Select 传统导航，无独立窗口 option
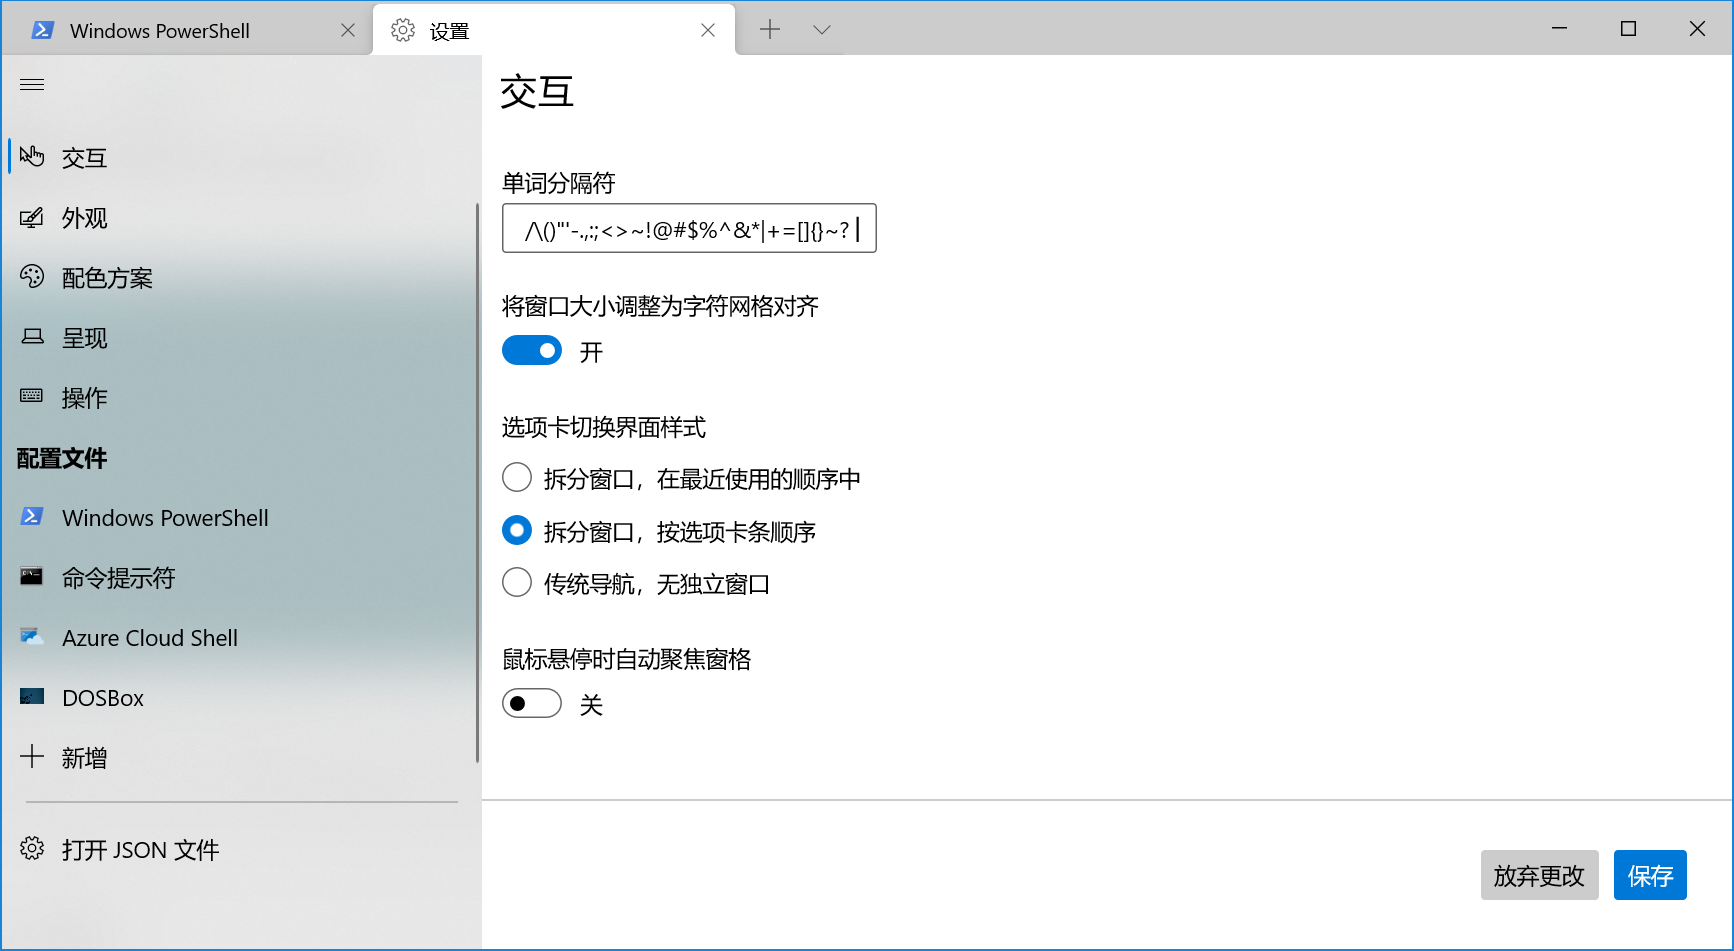This screenshot has width=1734, height=951. 516,582
